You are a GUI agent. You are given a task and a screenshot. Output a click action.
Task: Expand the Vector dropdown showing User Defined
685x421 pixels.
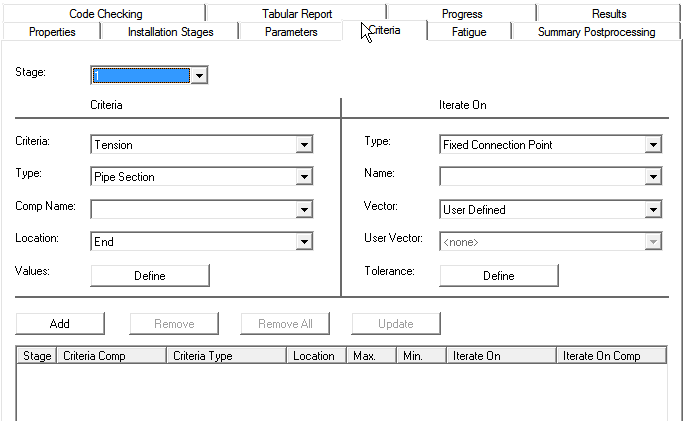(x=653, y=210)
